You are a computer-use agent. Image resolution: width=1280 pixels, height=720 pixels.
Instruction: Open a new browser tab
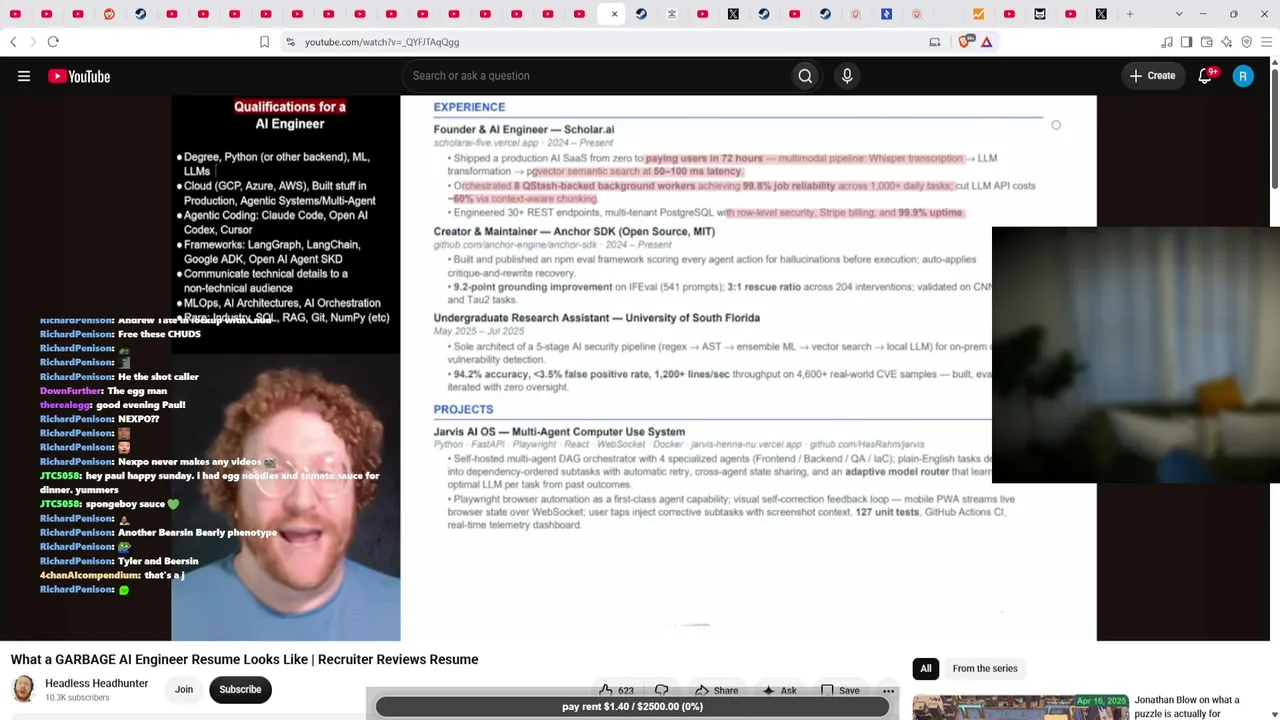point(1130,14)
